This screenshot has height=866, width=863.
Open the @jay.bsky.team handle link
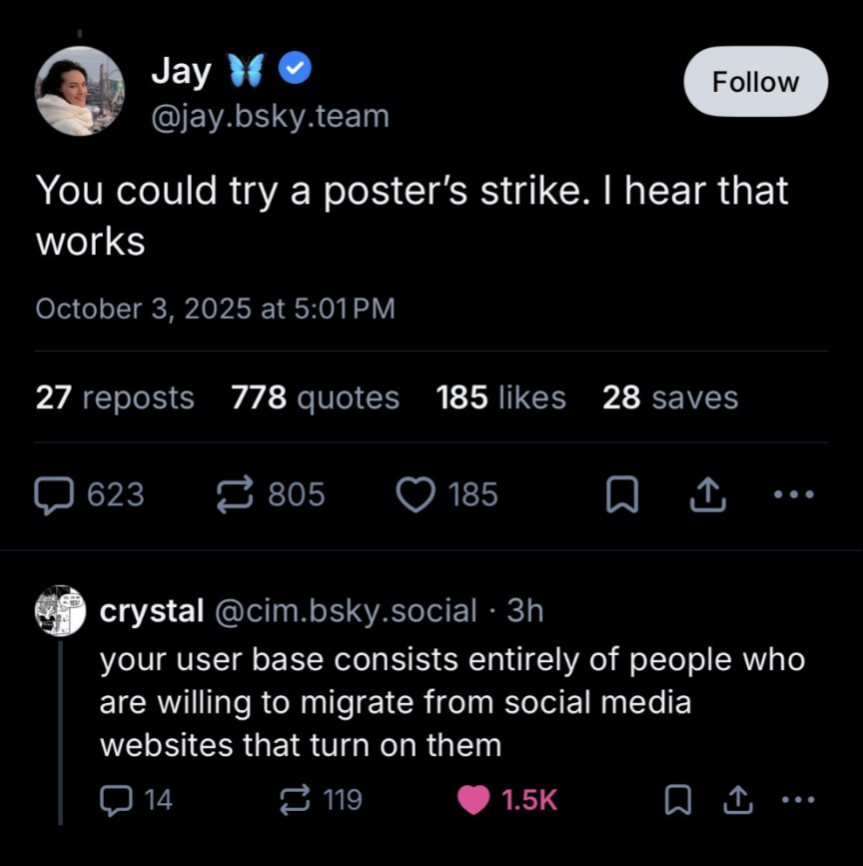(x=269, y=116)
